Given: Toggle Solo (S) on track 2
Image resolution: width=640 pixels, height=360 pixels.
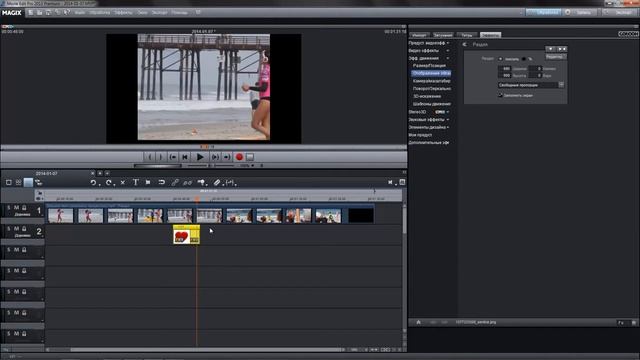Looking at the screenshot, I should pyautogui.click(x=9, y=229).
